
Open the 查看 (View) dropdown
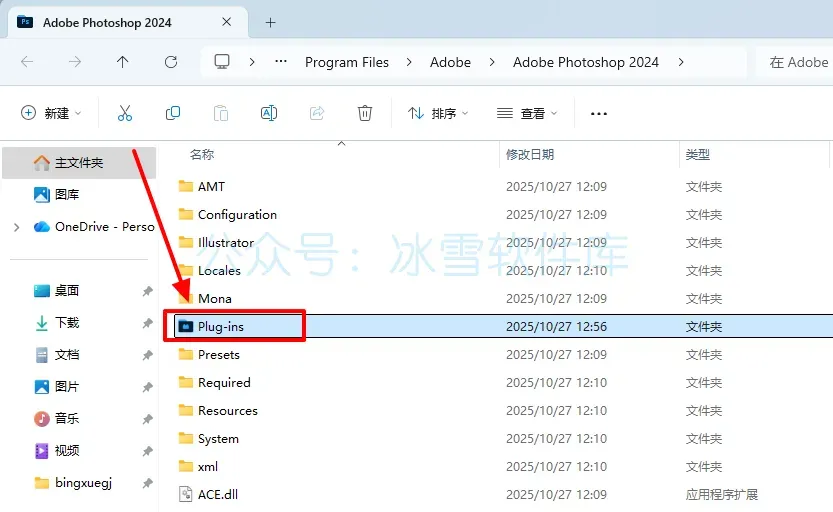click(527, 113)
